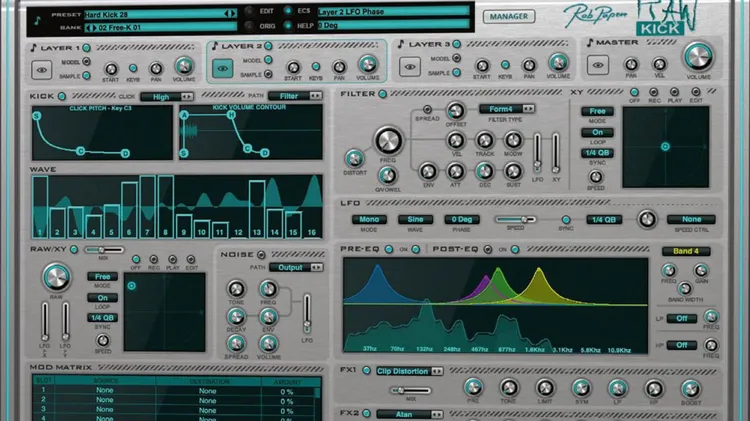The image size is (750, 421).
Task: Toggle the Kick section LED
Action: 62,96
